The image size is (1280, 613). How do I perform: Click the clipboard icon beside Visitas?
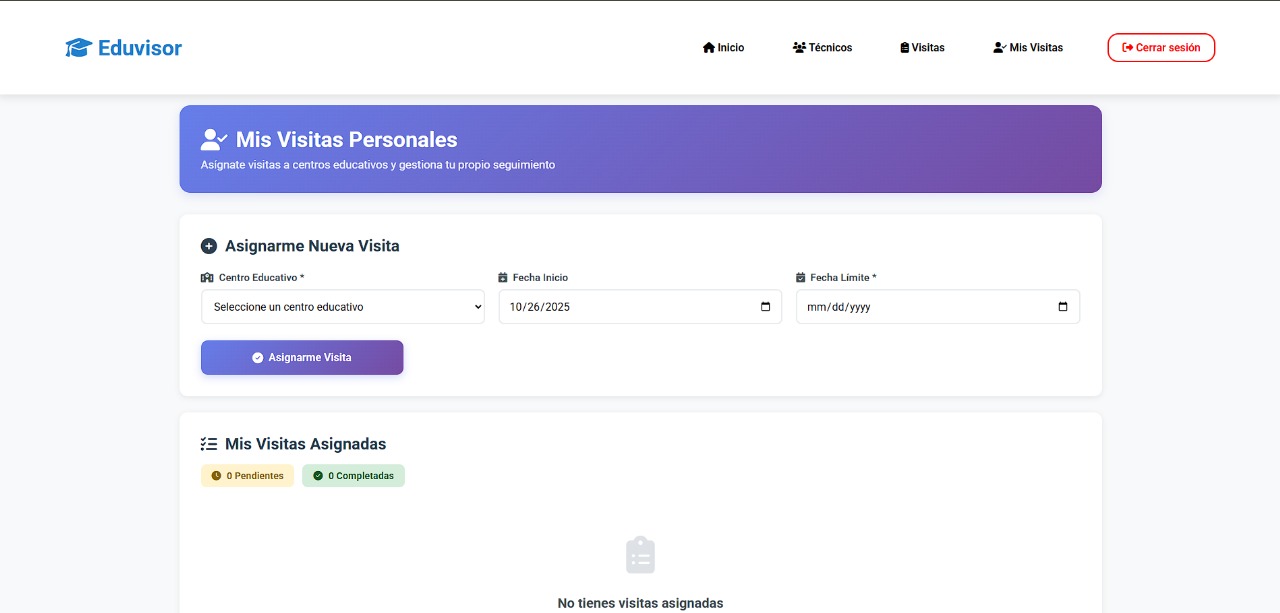coord(905,48)
